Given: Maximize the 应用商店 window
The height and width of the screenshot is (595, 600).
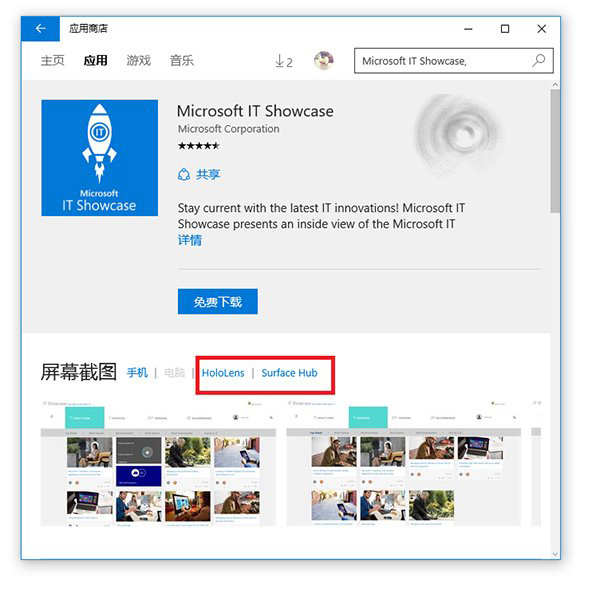Looking at the screenshot, I should point(505,29).
